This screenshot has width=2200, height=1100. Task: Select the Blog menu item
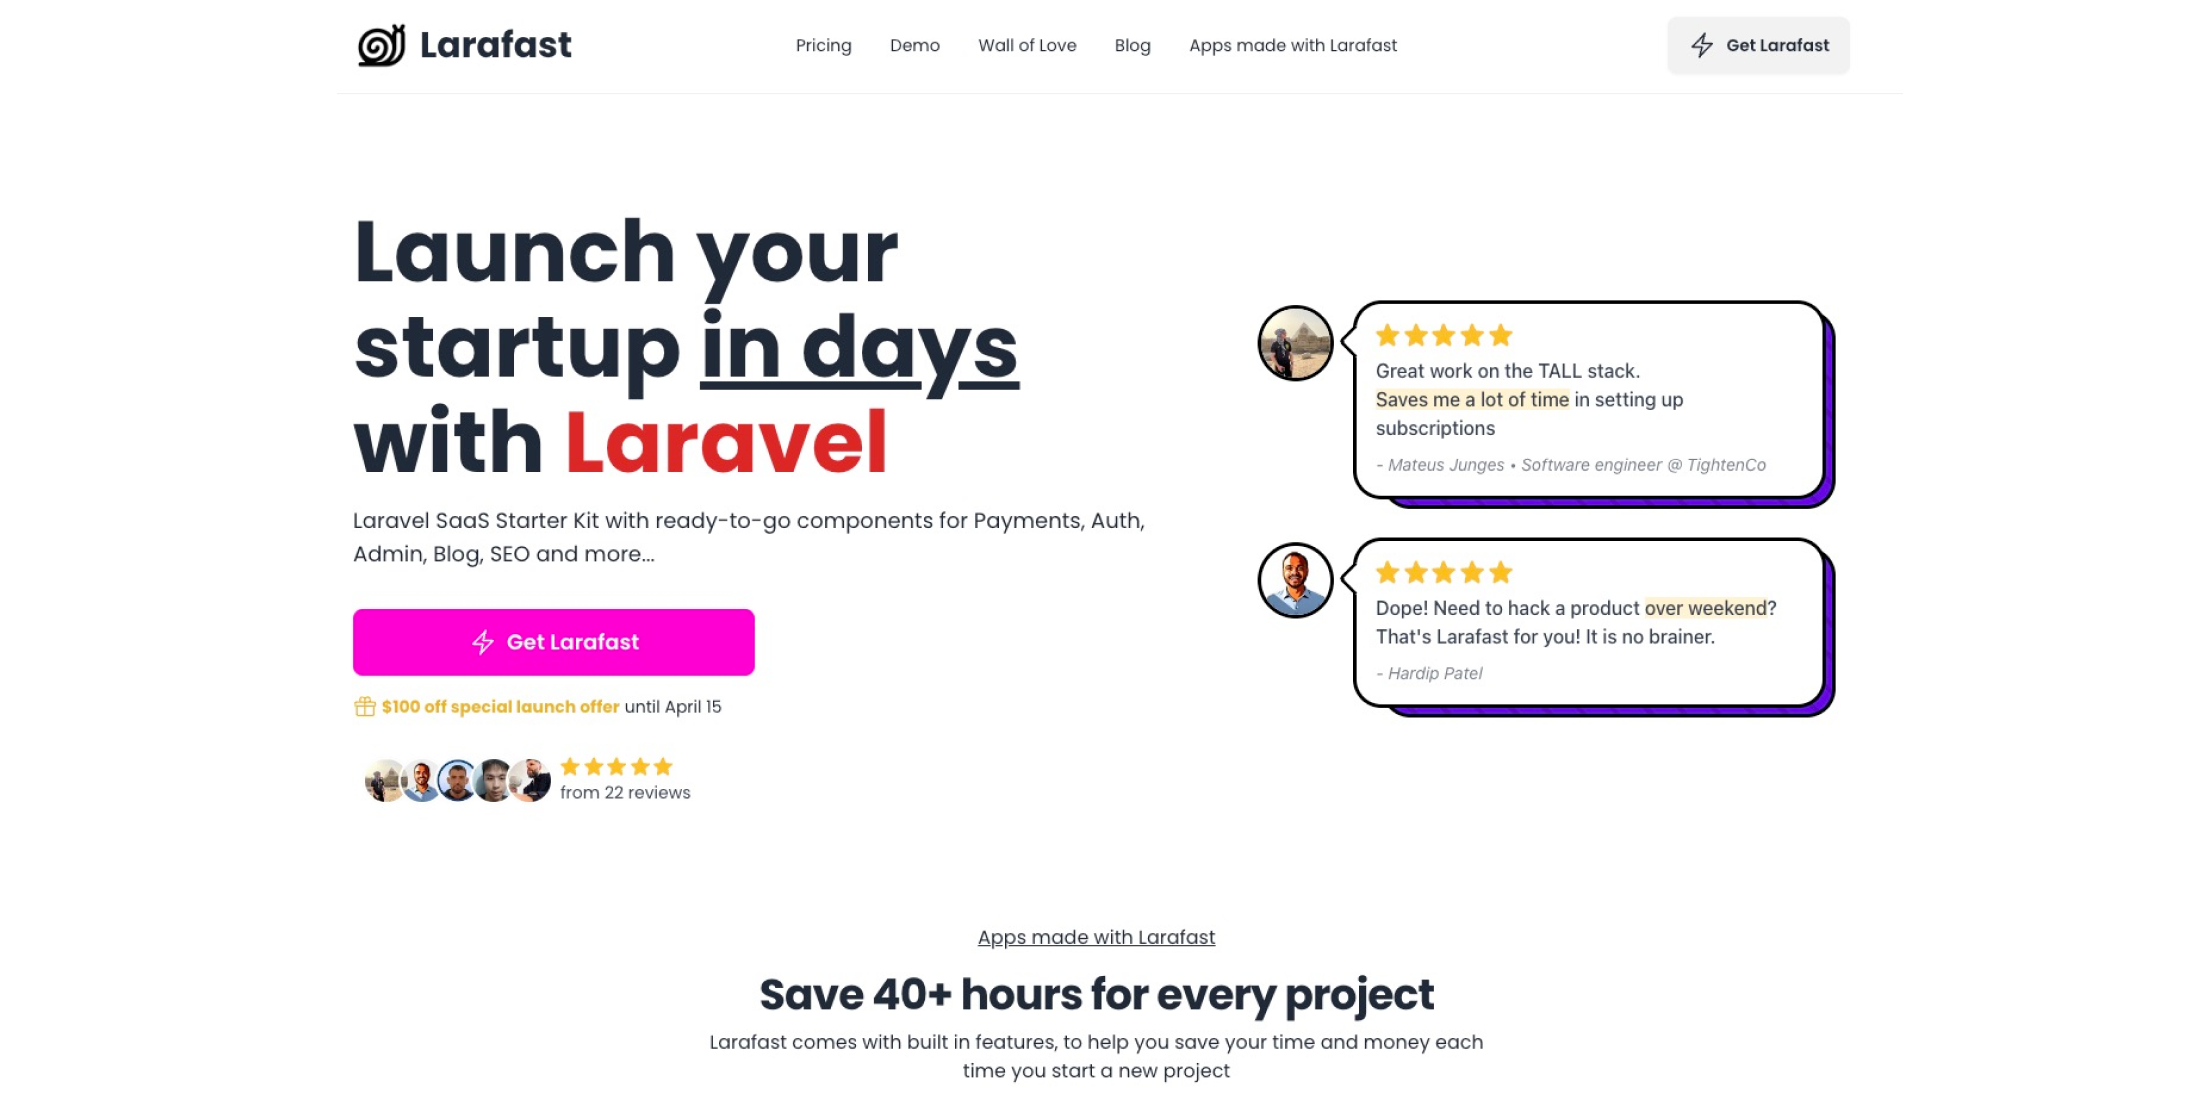pyautogui.click(x=1132, y=45)
